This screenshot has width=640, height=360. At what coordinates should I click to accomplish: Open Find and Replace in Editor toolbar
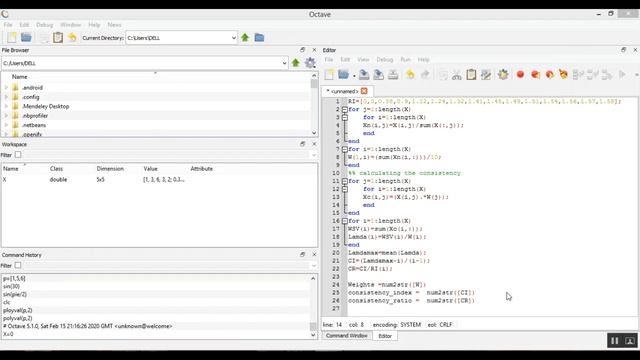(486, 75)
